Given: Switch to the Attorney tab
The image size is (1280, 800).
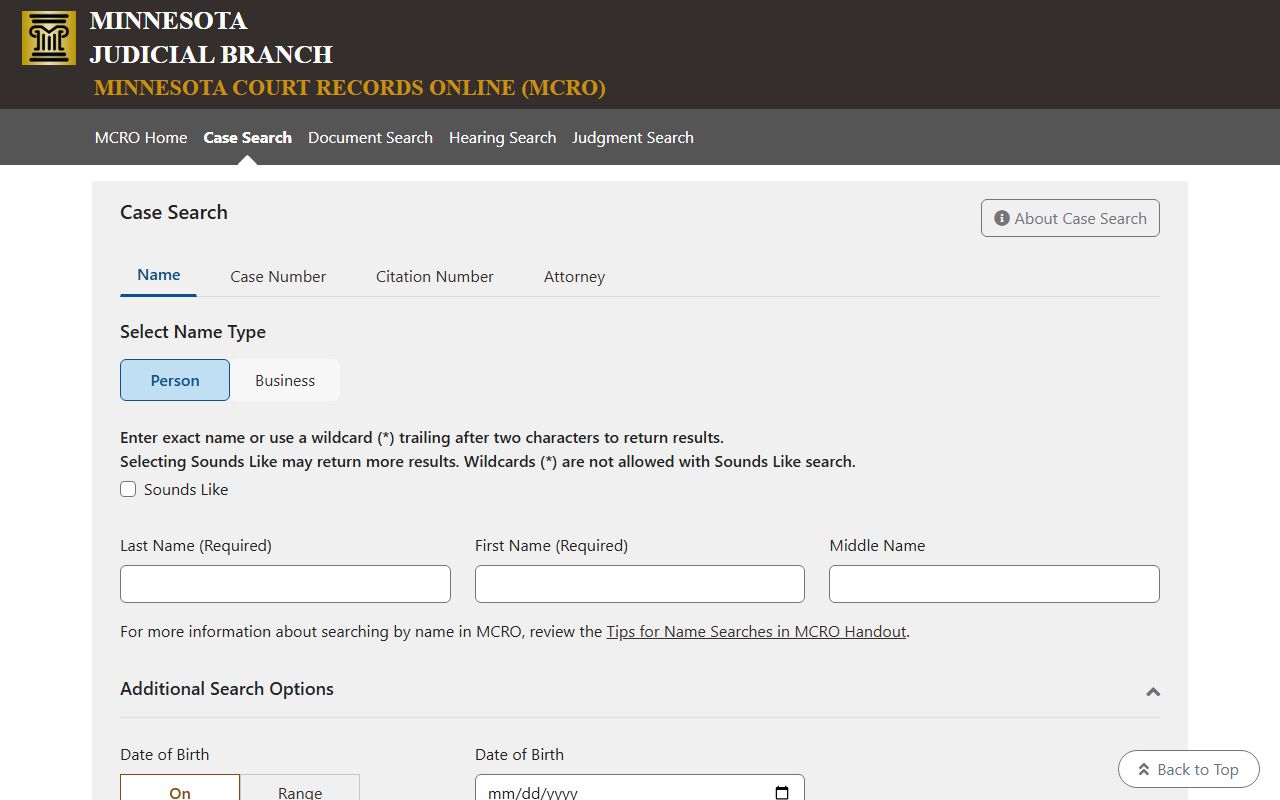Looking at the screenshot, I should [x=574, y=276].
